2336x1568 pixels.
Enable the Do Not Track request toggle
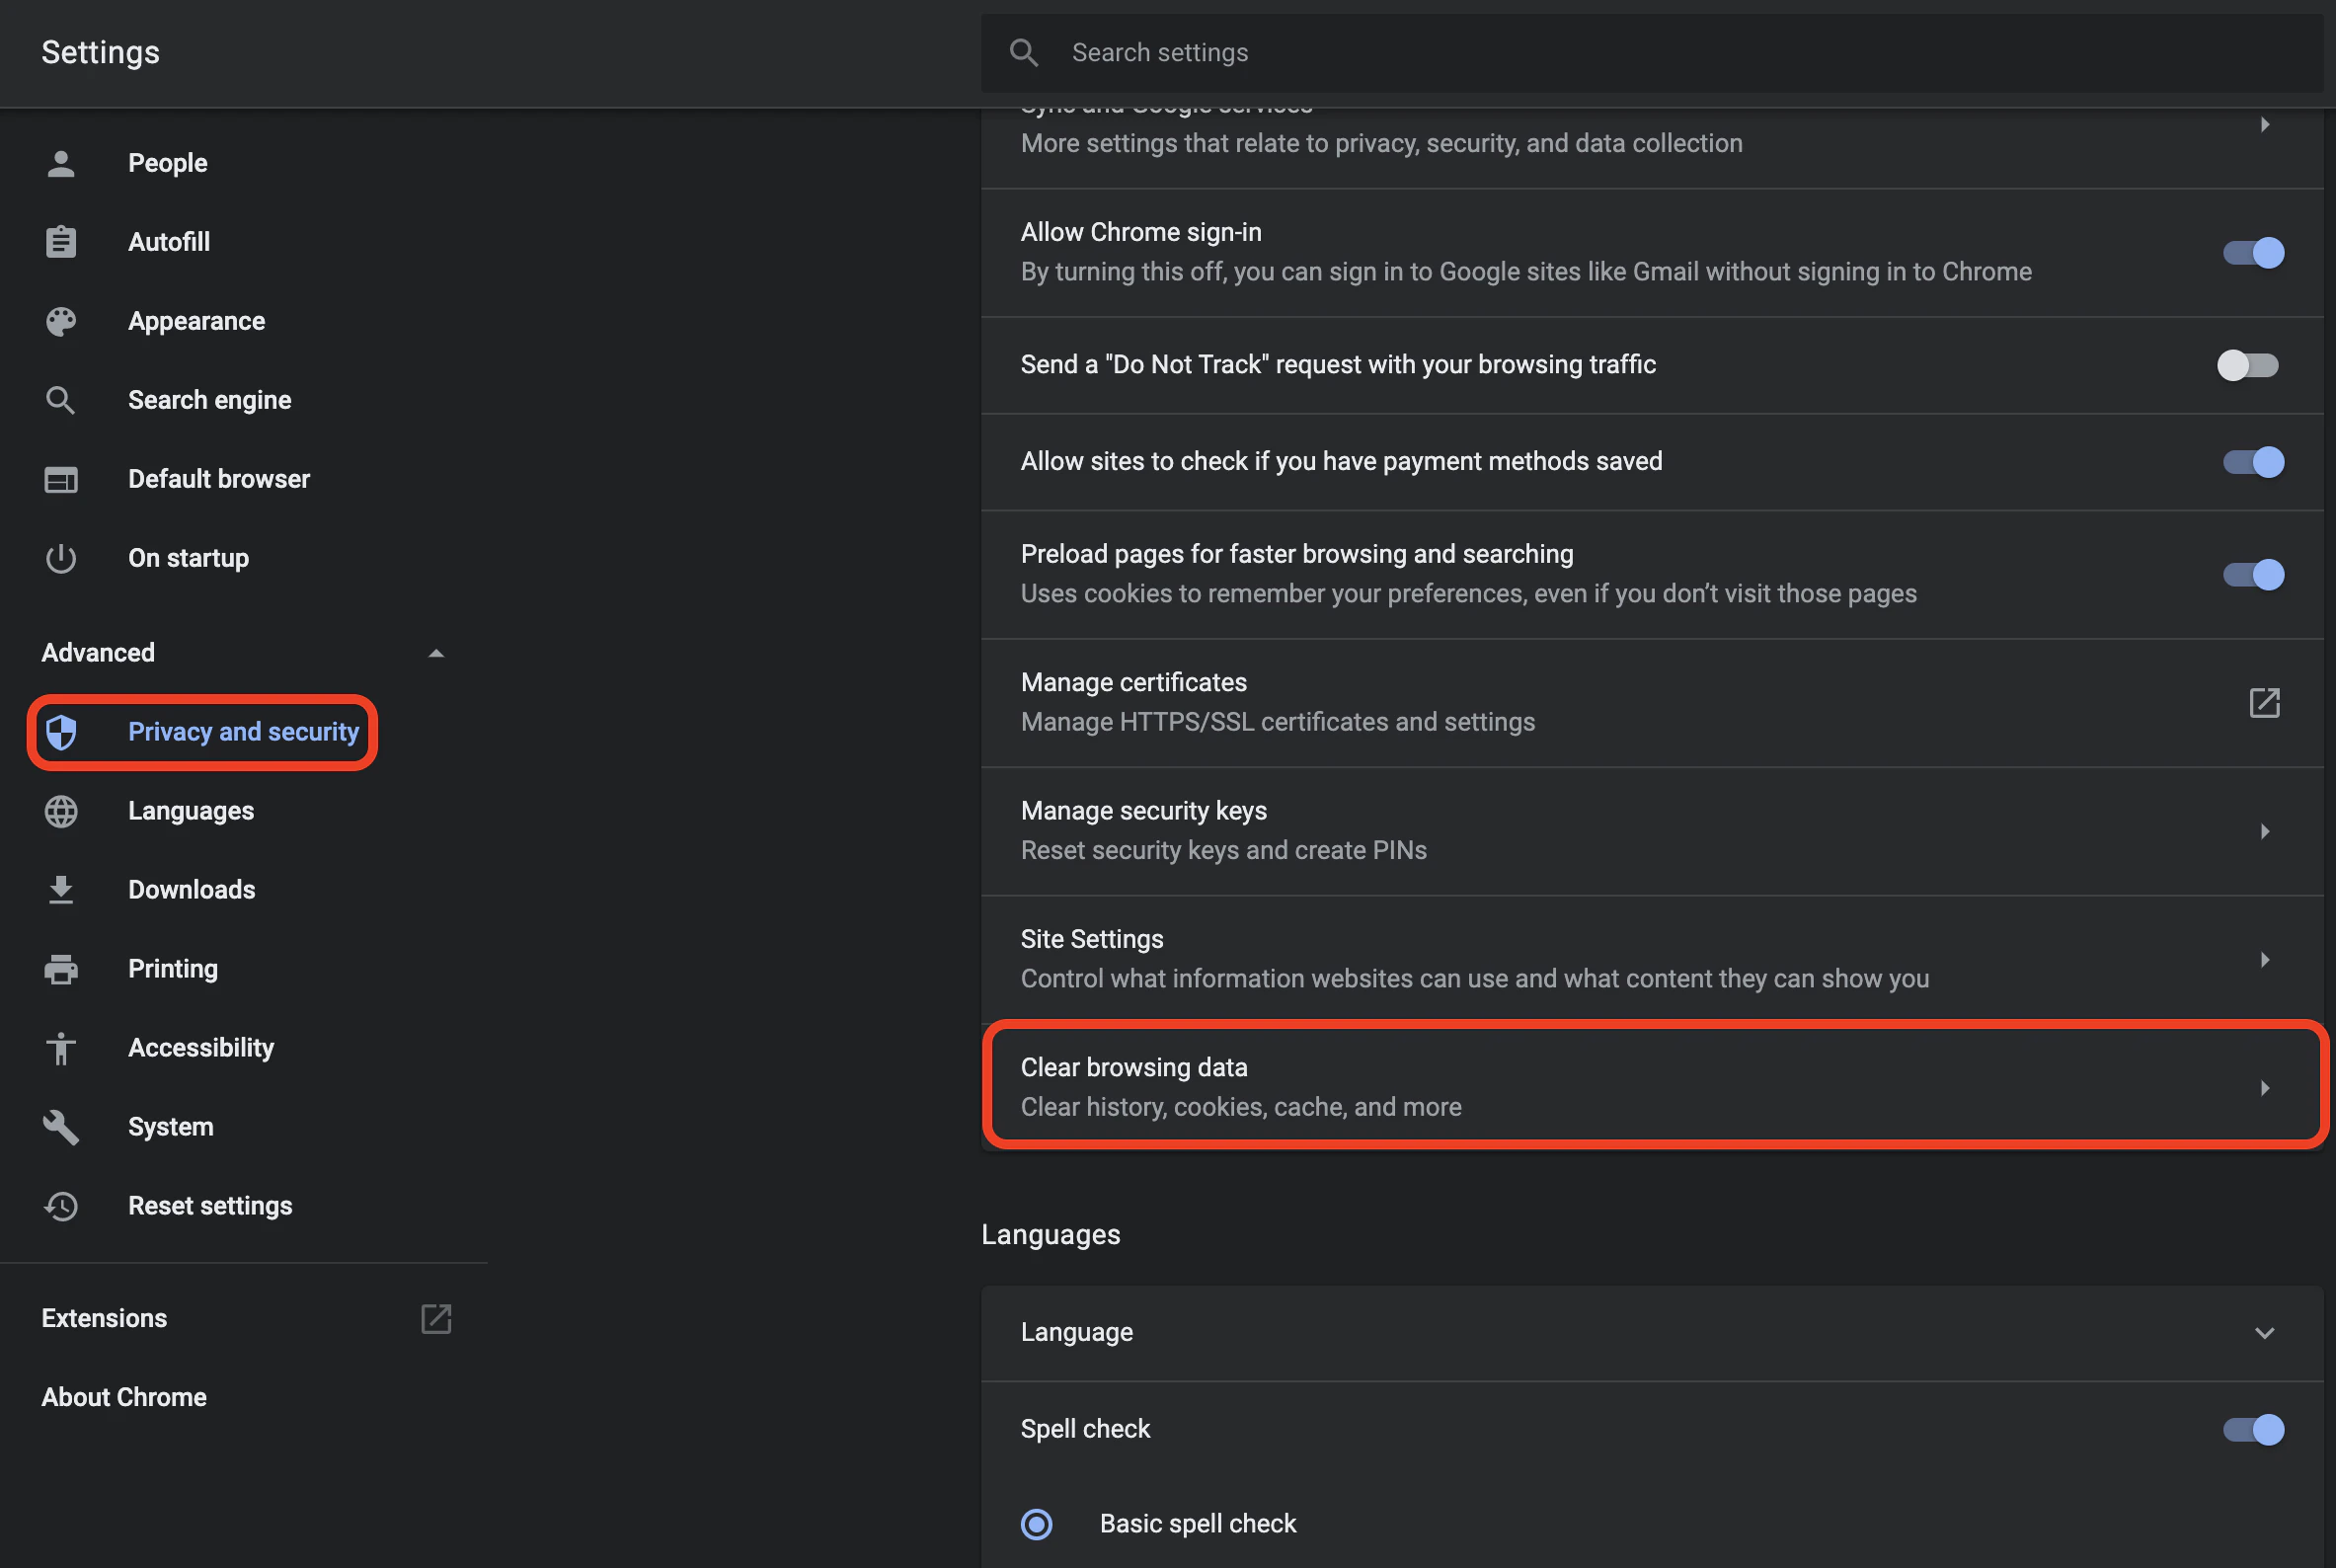pyautogui.click(x=2248, y=365)
